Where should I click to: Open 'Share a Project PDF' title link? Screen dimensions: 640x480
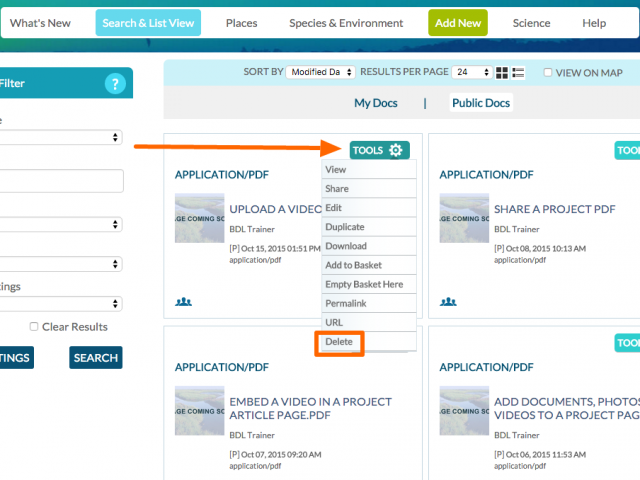click(555, 209)
